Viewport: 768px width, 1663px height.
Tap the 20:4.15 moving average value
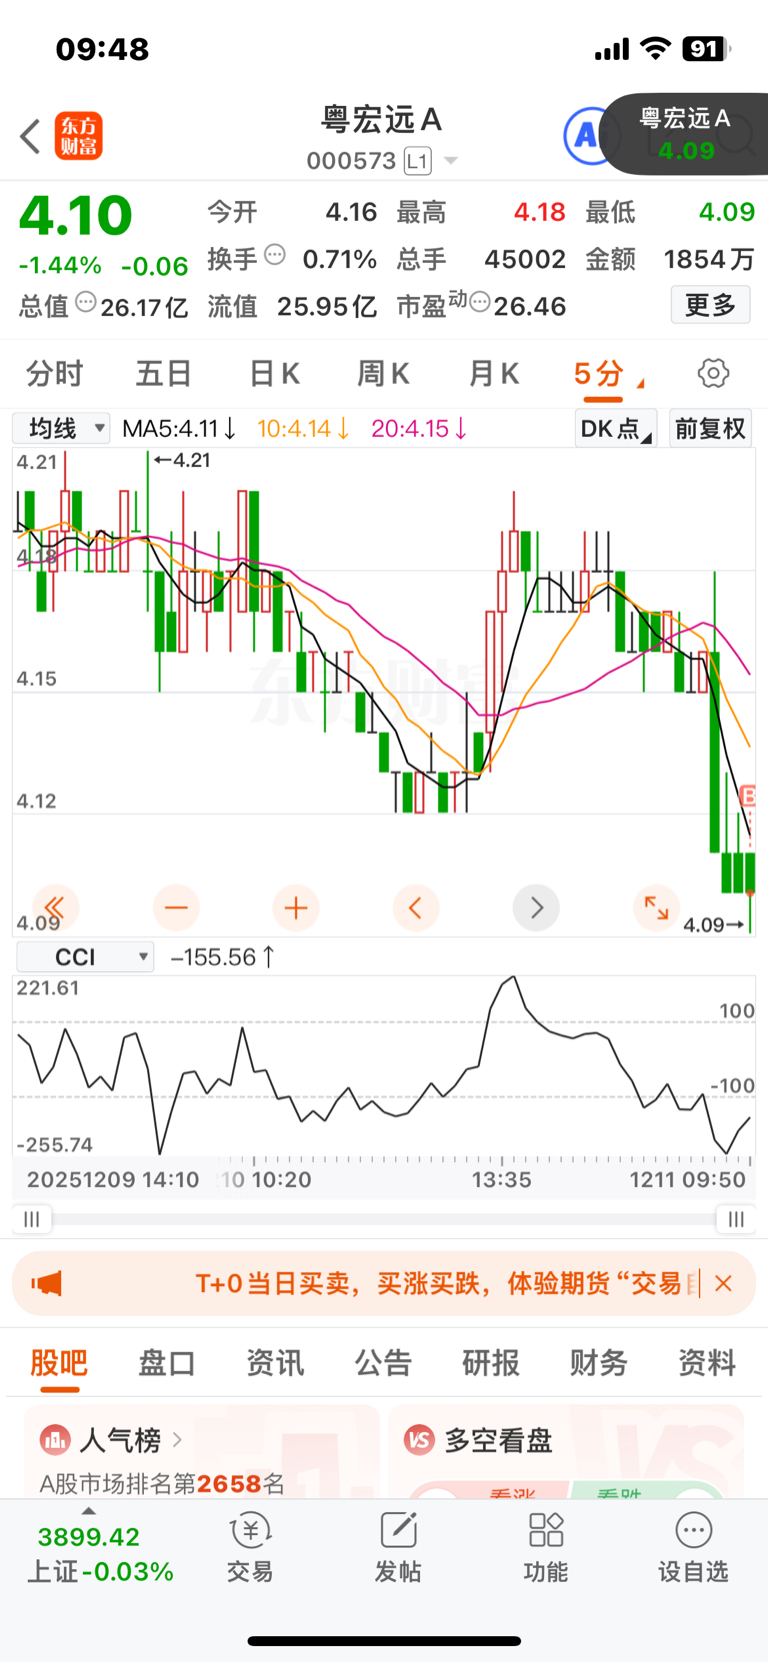[420, 428]
